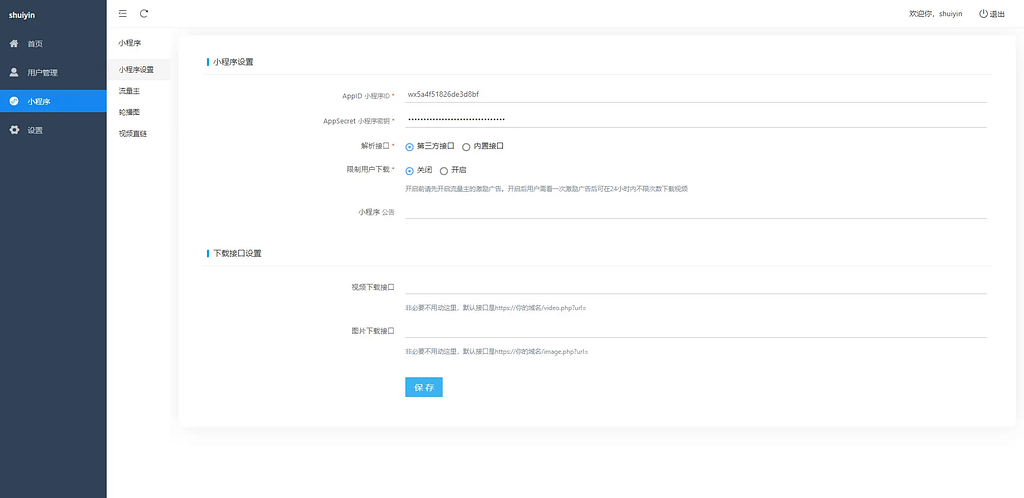Image resolution: width=1024 pixels, height=498 pixels.
Task: Click the mini-program icon beside 小程序 in sidebar
Action: pyautogui.click(x=14, y=101)
